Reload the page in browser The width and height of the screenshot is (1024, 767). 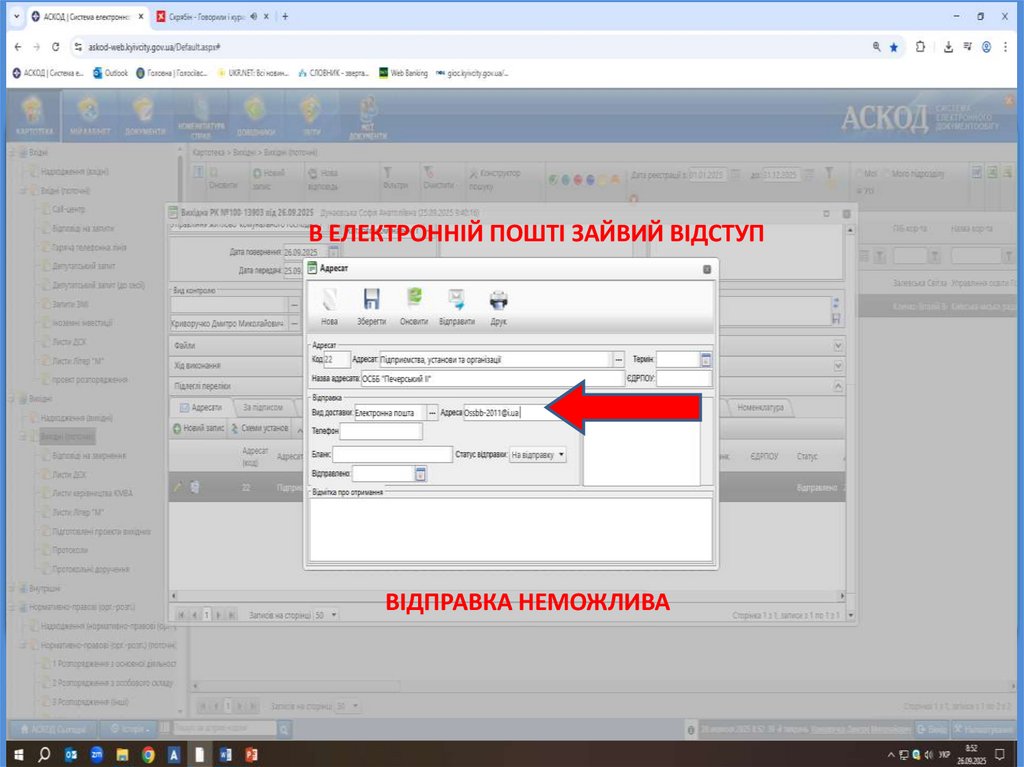[56, 47]
